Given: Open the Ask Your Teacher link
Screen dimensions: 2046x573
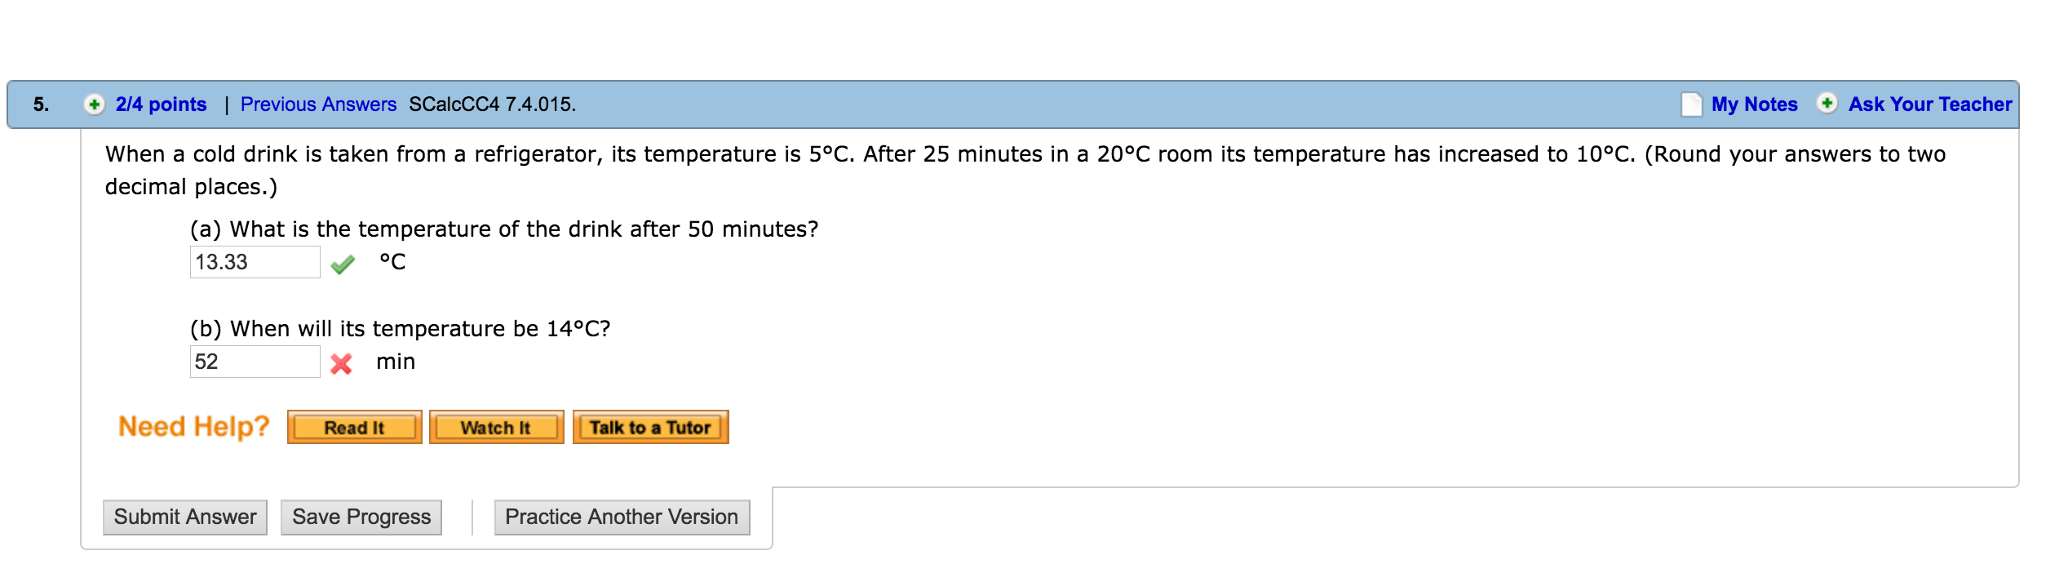Looking at the screenshot, I should pos(1930,105).
